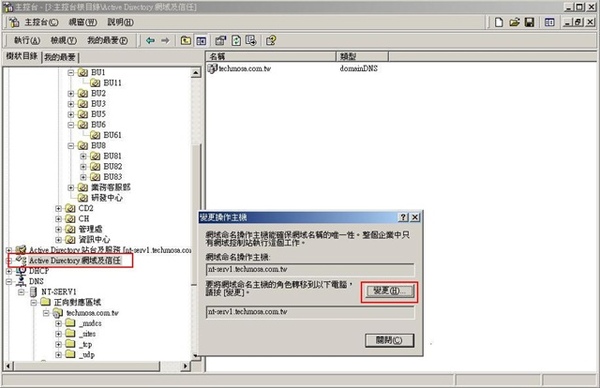Click the Back arrow toolbar icon
Screen dimensions: 600x388
[150, 41]
